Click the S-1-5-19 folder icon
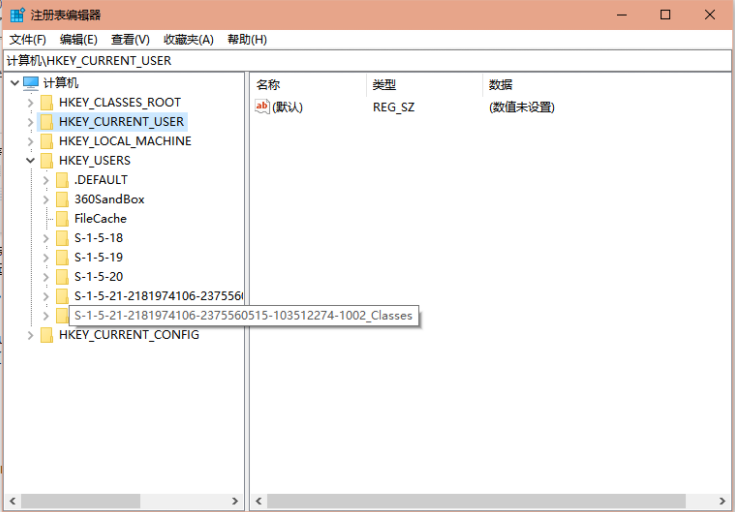735x512 pixels. pos(62,257)
